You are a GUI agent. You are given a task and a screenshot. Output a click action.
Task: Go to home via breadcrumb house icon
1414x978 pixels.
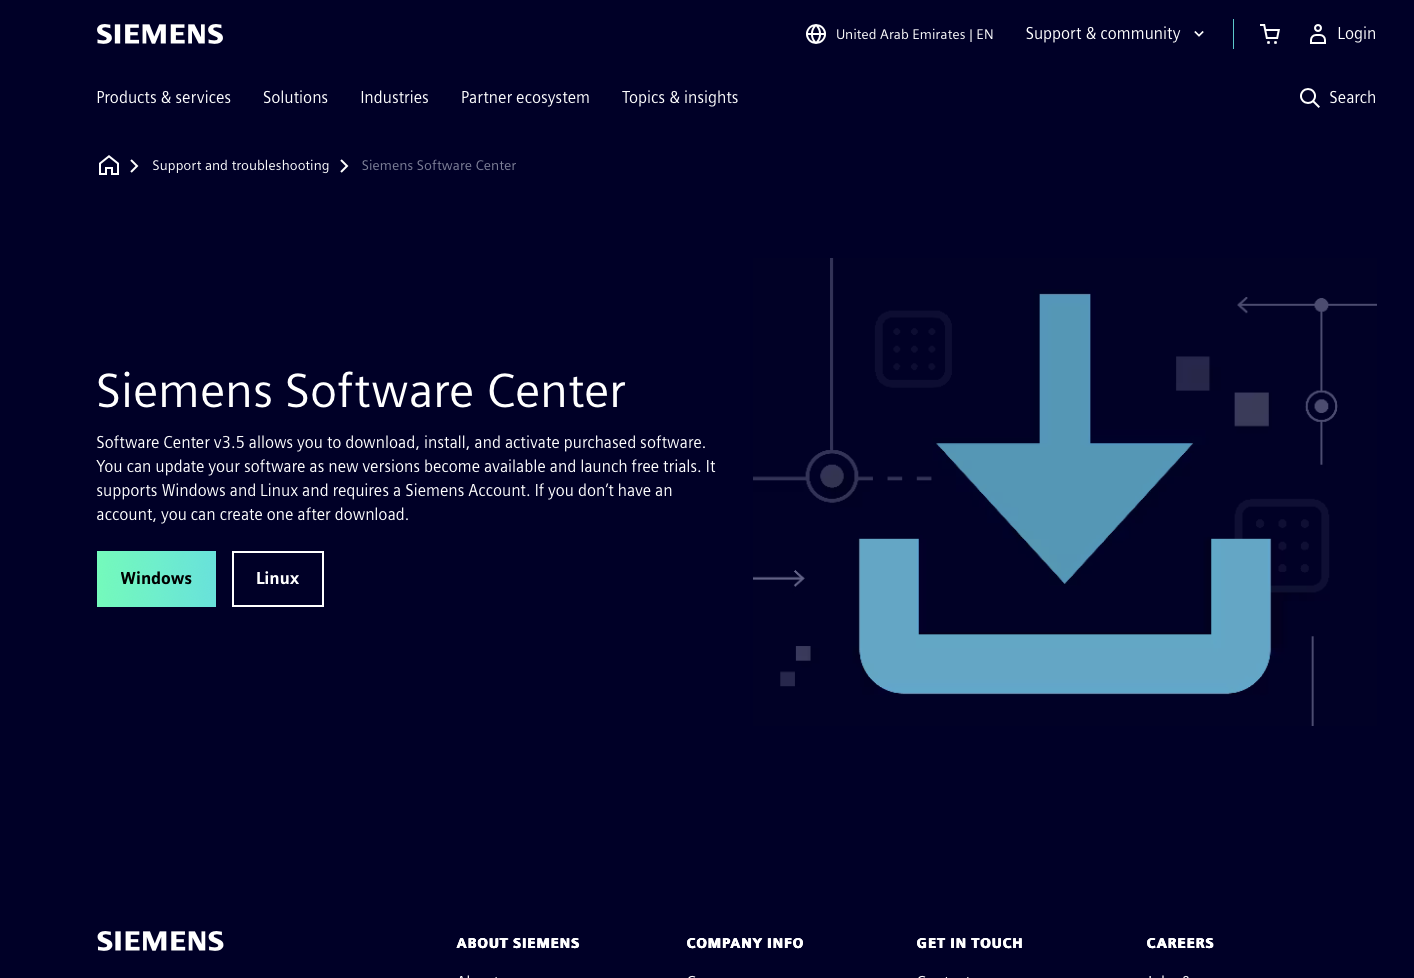click(109, 165)
